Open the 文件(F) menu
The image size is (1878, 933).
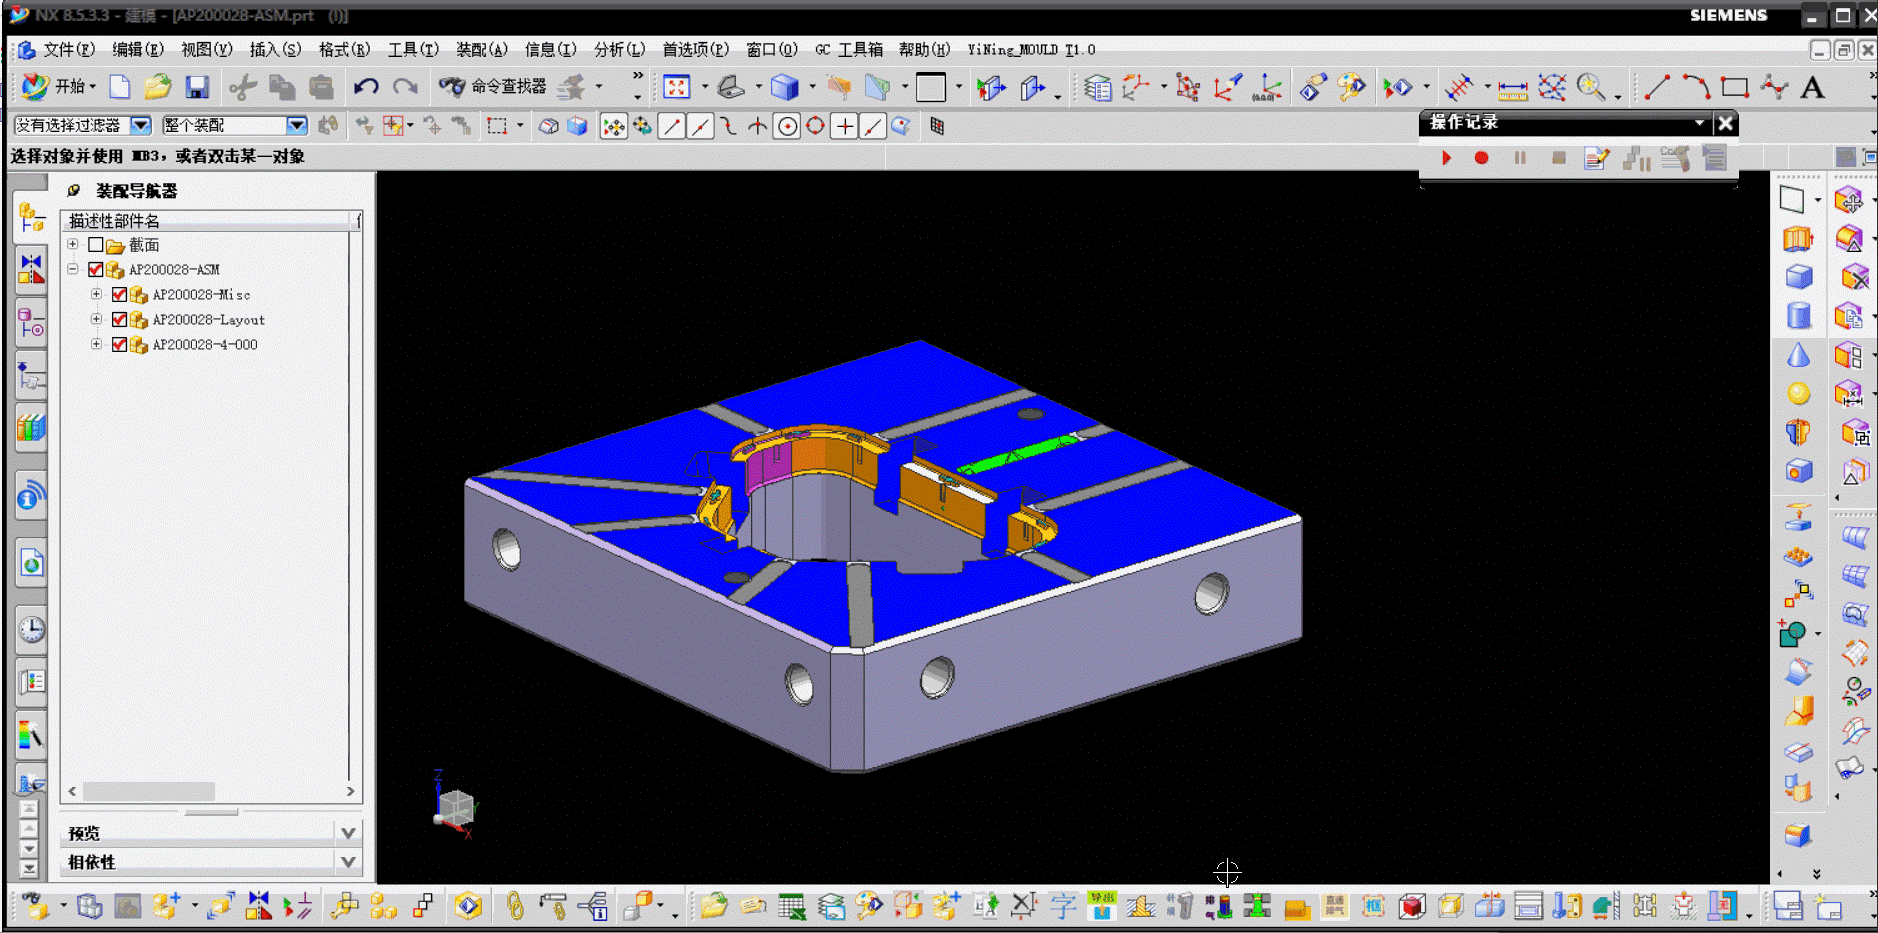(x=69, y=50)
